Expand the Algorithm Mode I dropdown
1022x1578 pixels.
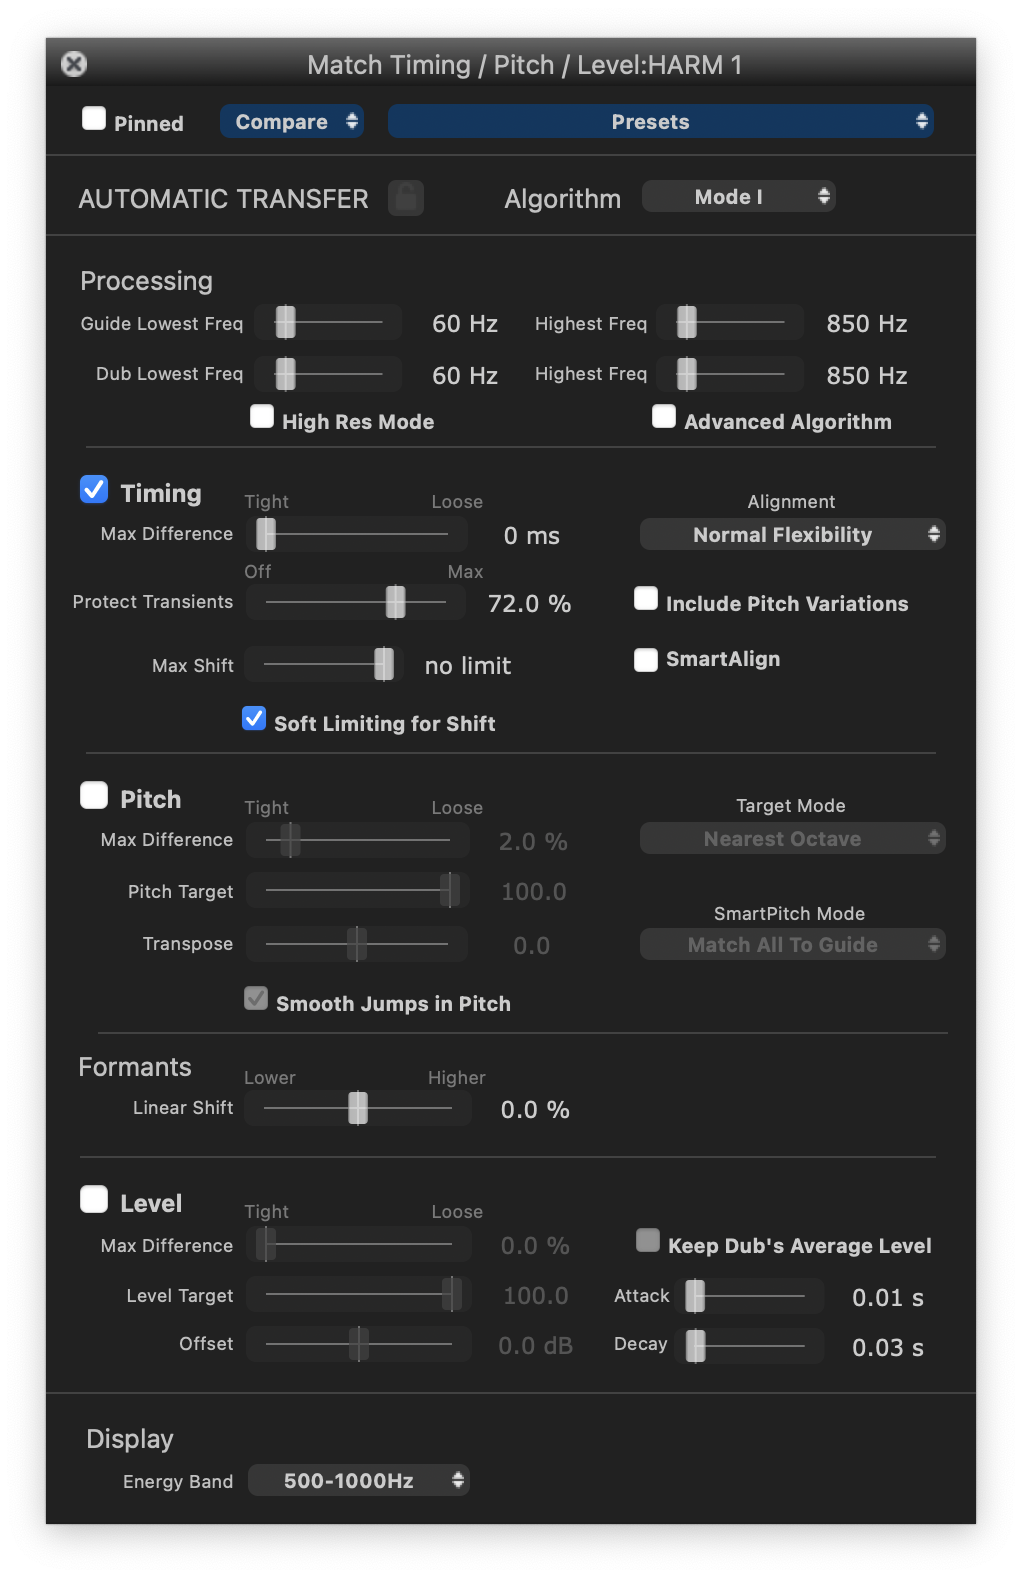pos(738,197)
